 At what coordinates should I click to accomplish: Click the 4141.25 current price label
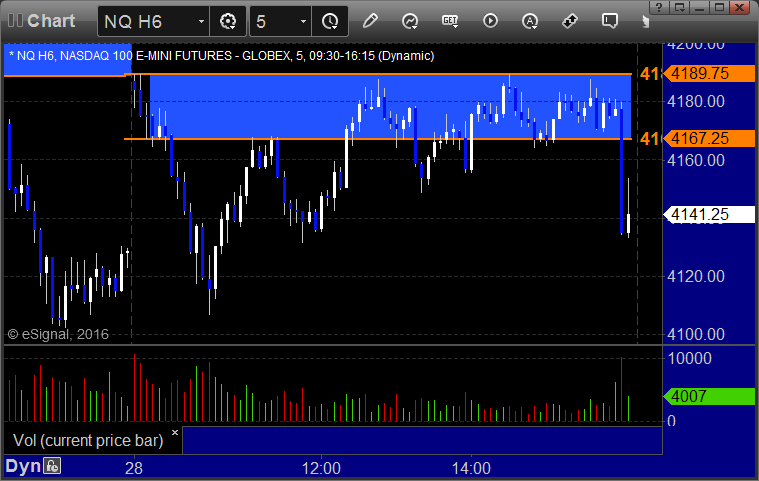coord(709,214)
